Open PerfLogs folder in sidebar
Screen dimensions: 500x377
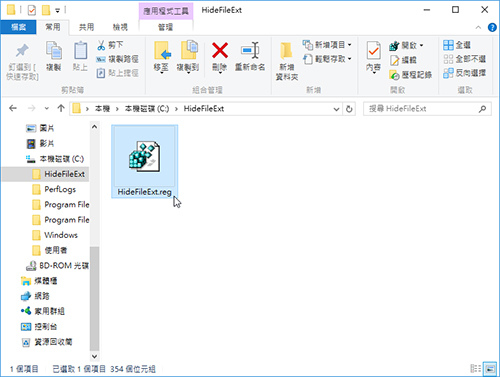click(x=54, y=189)
